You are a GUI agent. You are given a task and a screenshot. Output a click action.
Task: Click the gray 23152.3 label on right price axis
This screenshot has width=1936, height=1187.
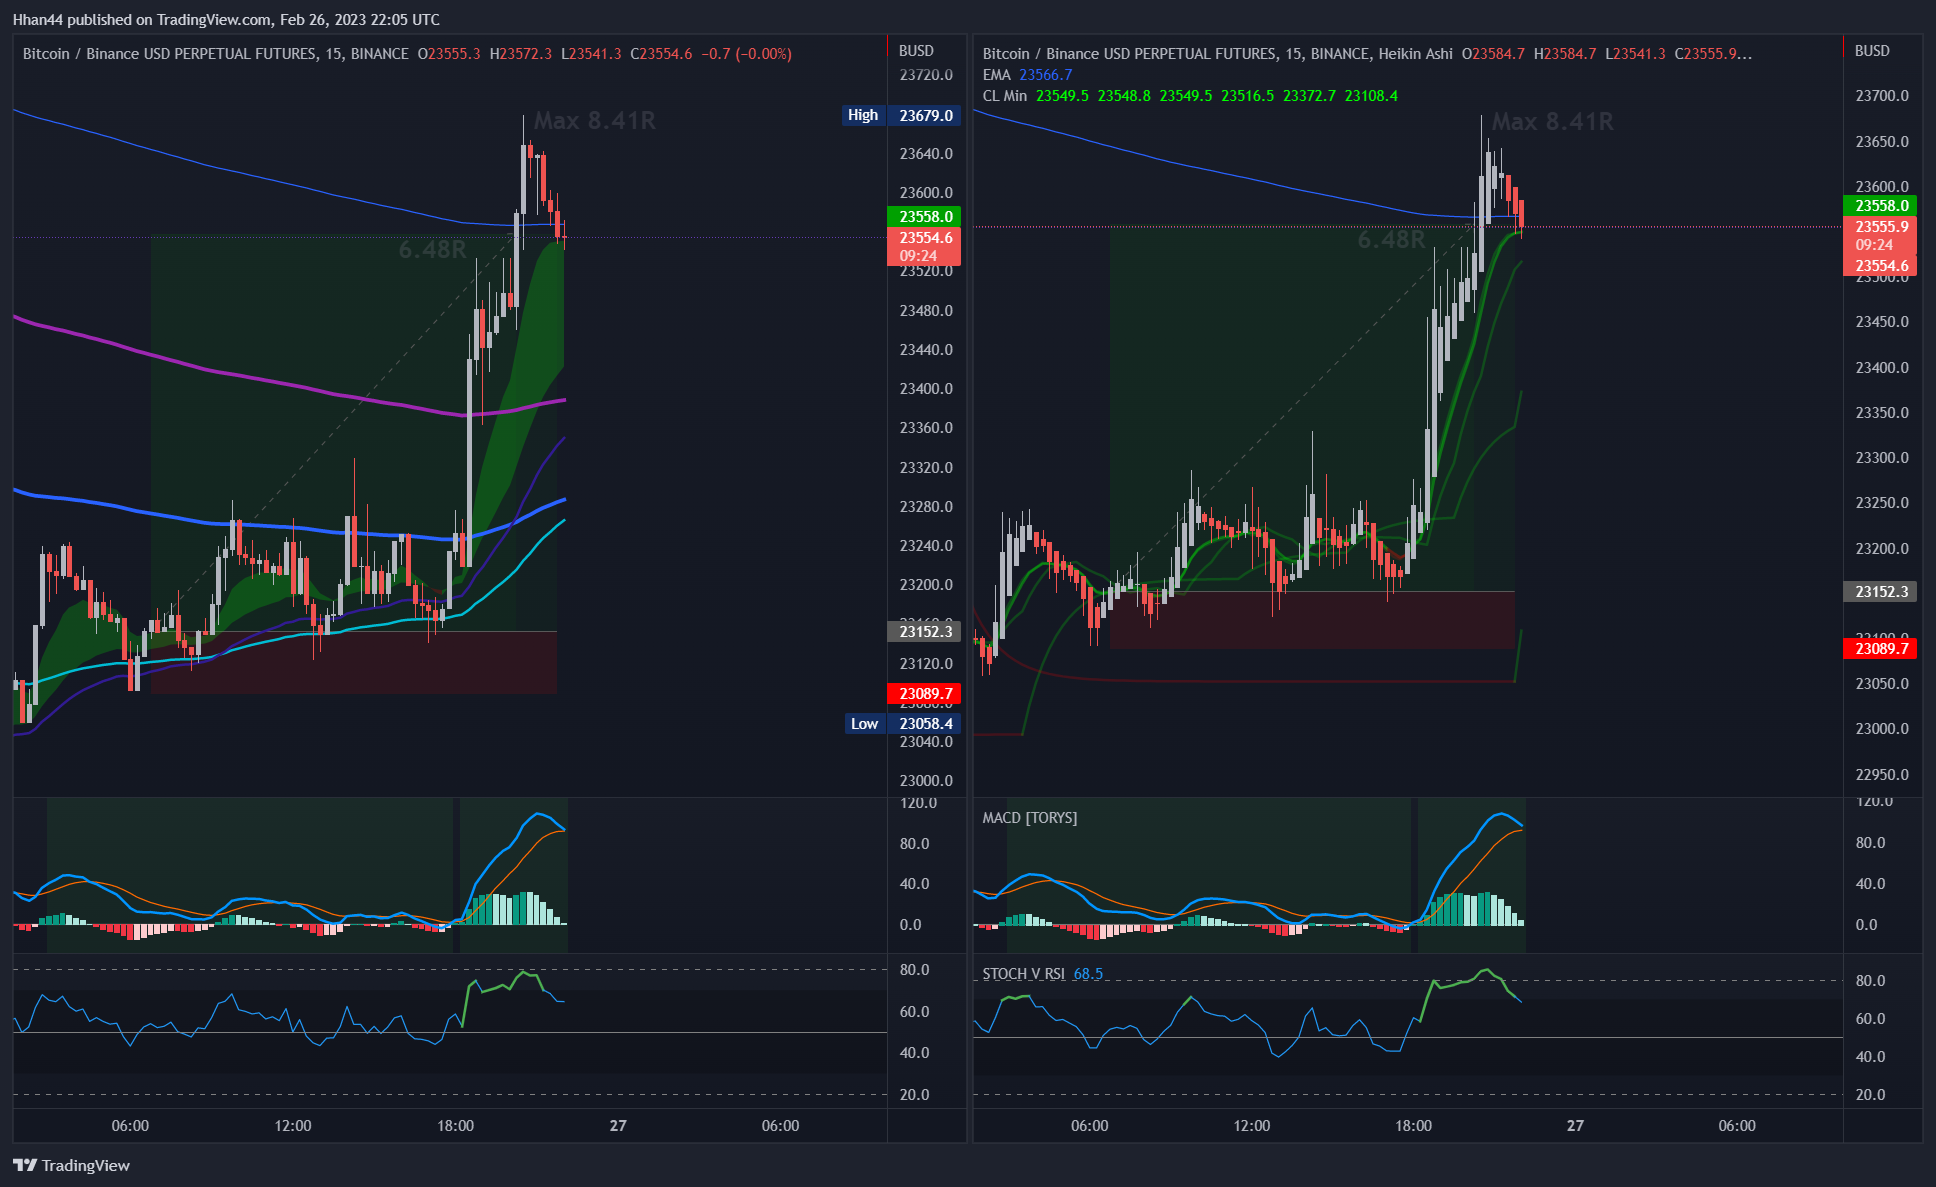[x=1882, y=591]
